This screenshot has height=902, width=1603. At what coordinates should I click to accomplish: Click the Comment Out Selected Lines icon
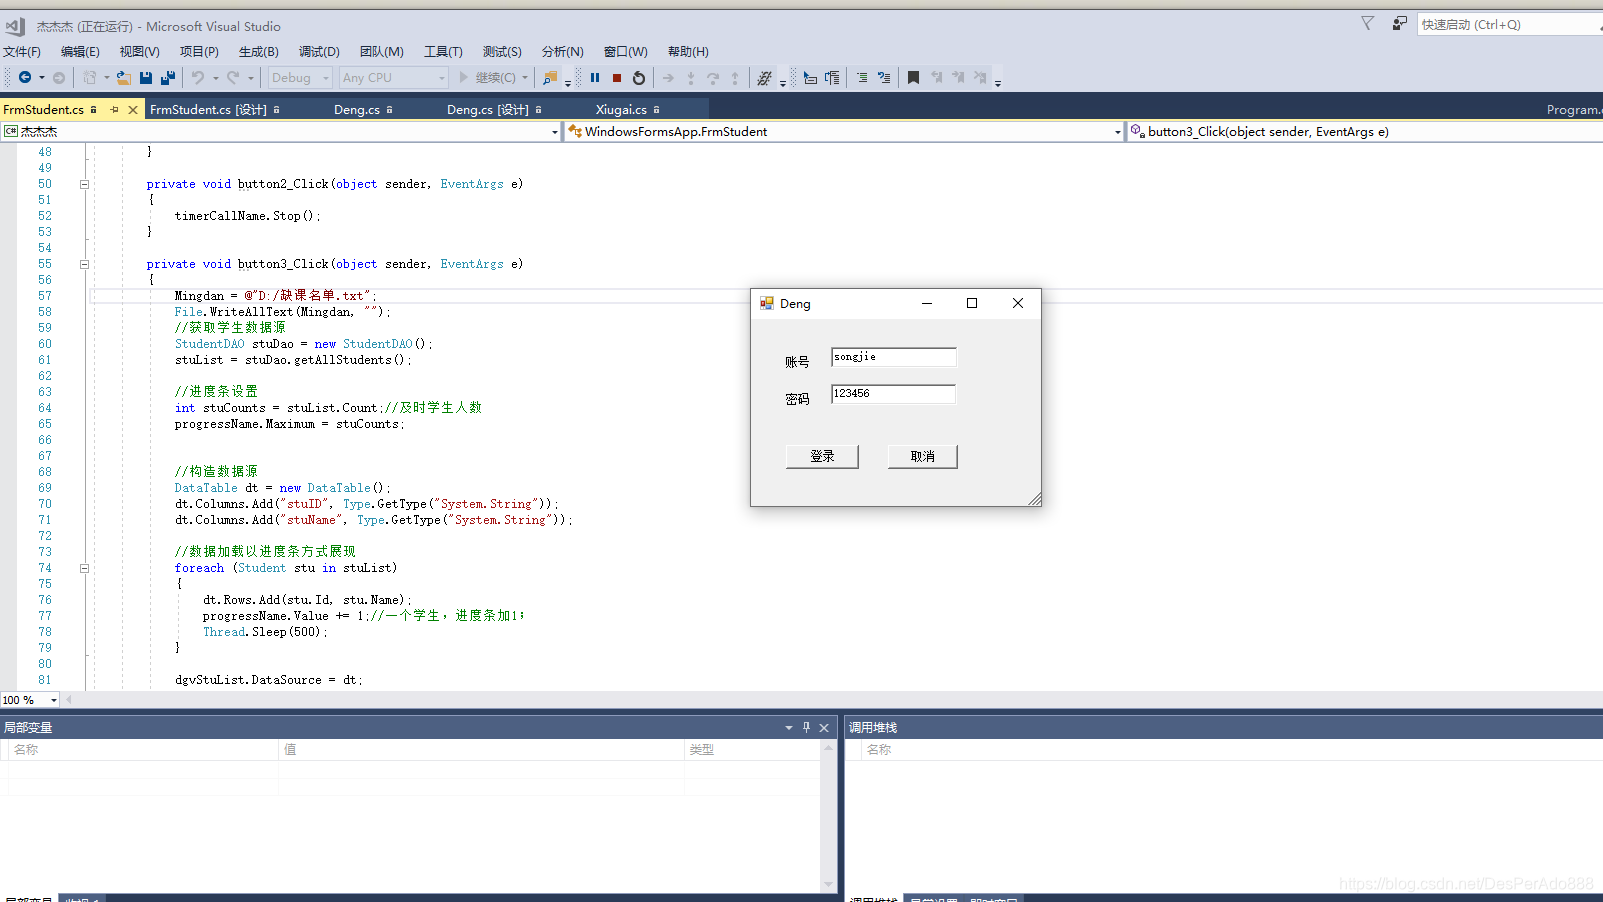tap(862, 78)
